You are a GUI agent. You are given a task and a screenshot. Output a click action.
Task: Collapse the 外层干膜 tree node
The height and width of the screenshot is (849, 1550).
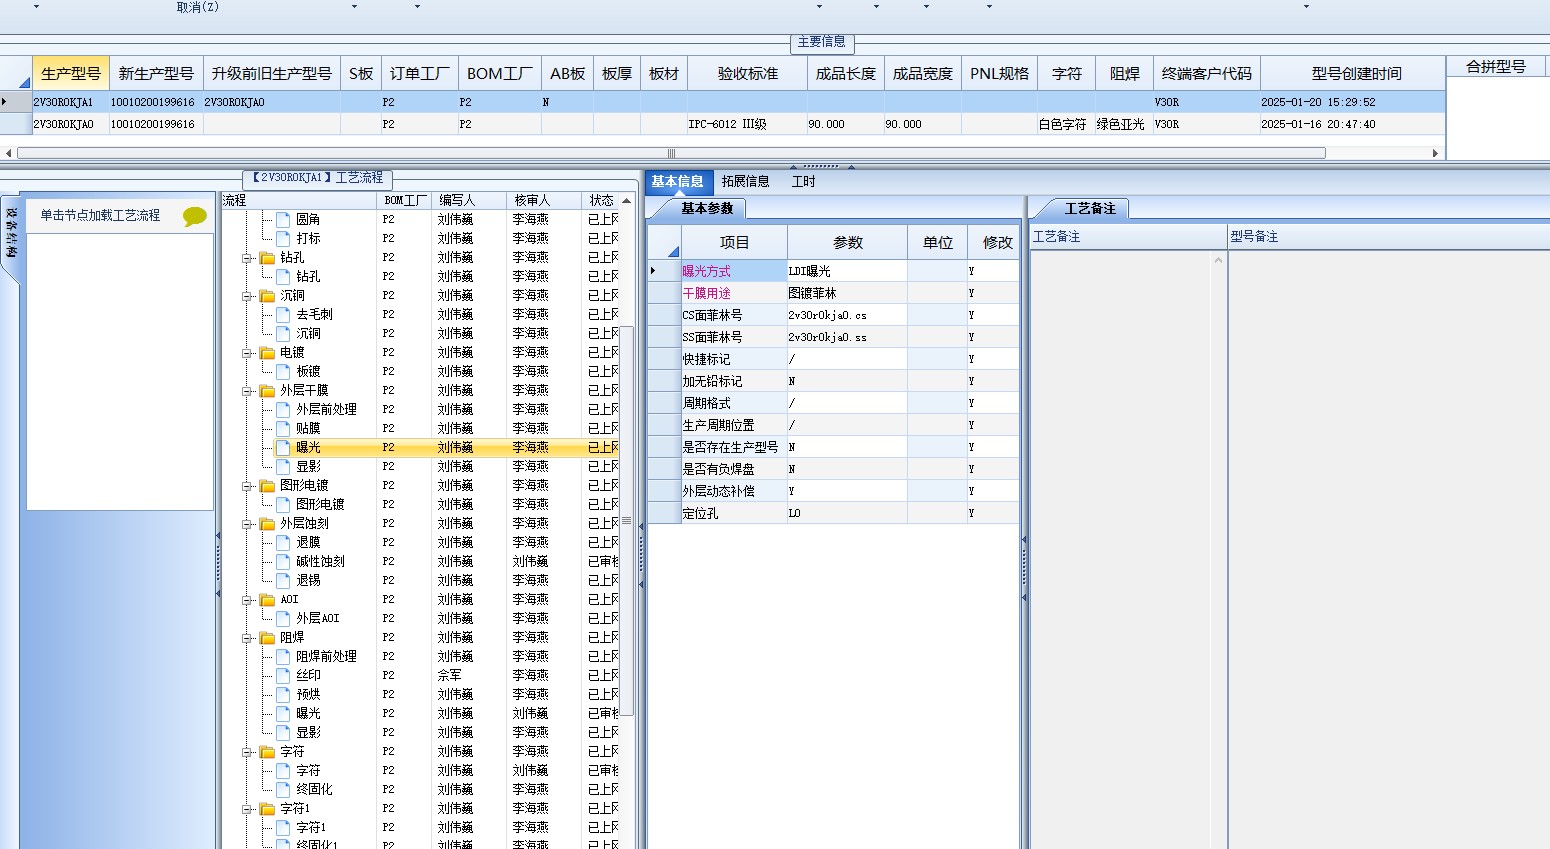pos(247,391)
